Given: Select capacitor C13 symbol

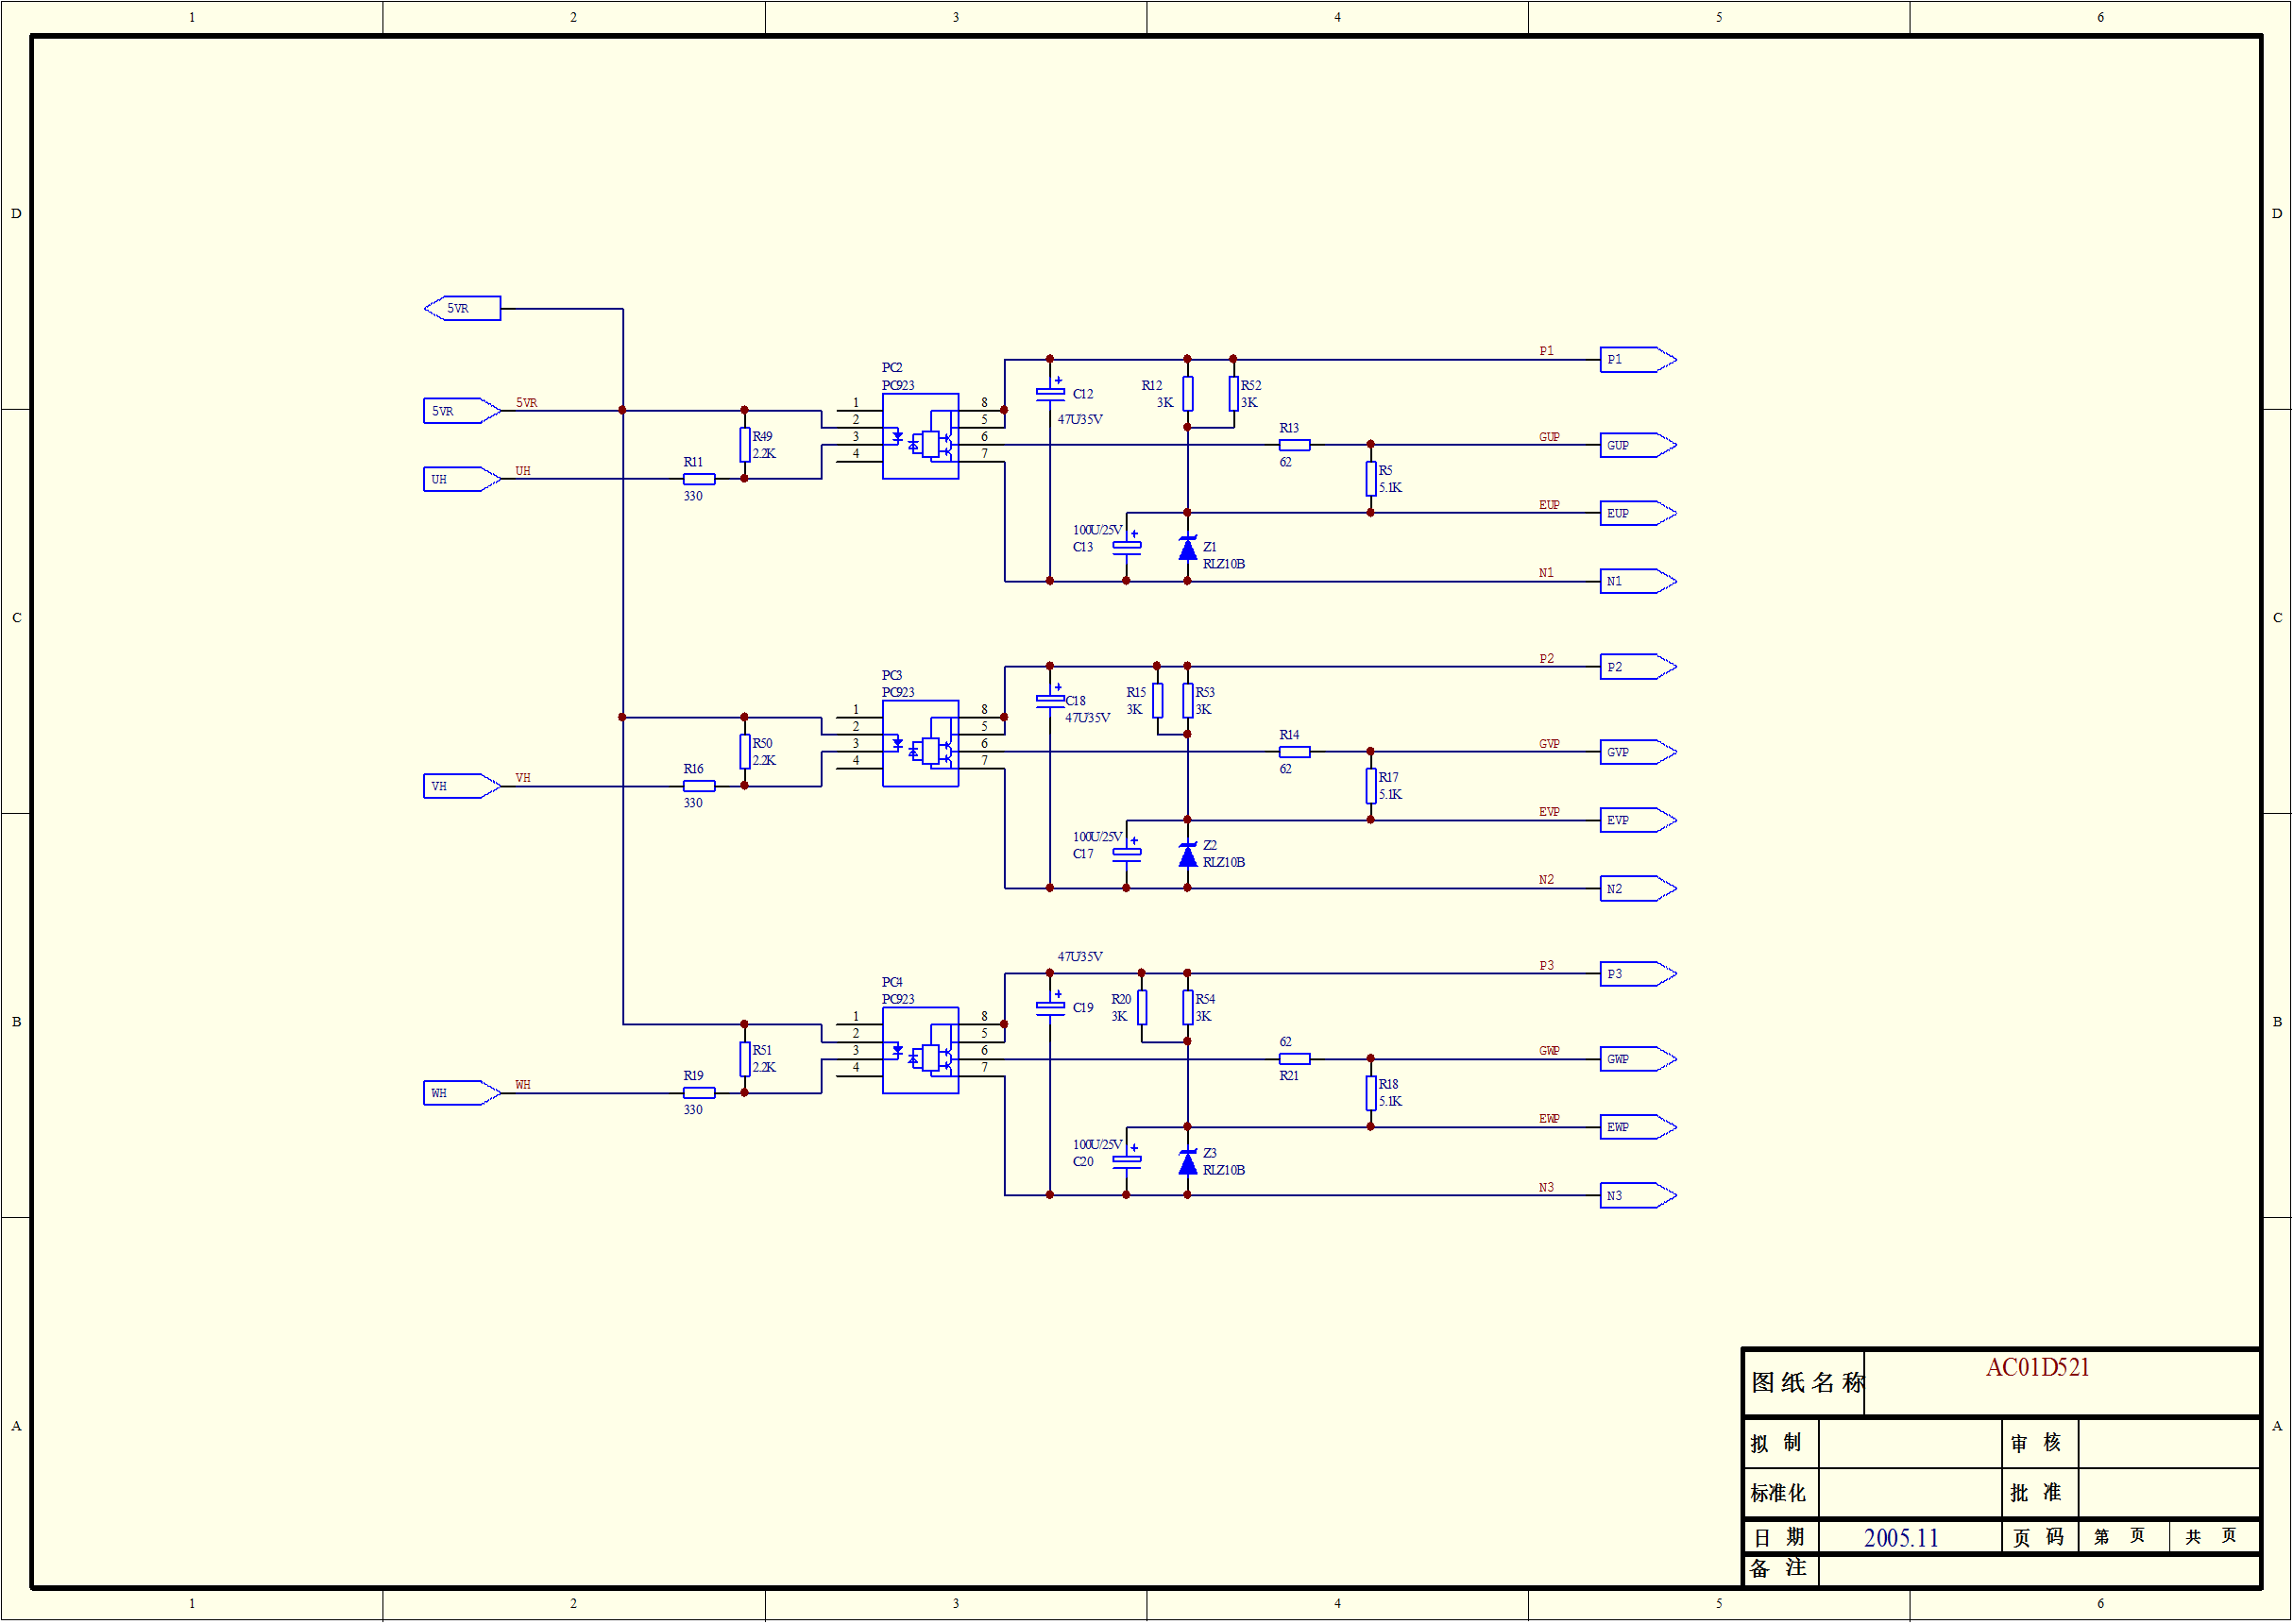Looking at the screenshot, I should 1127,547.
